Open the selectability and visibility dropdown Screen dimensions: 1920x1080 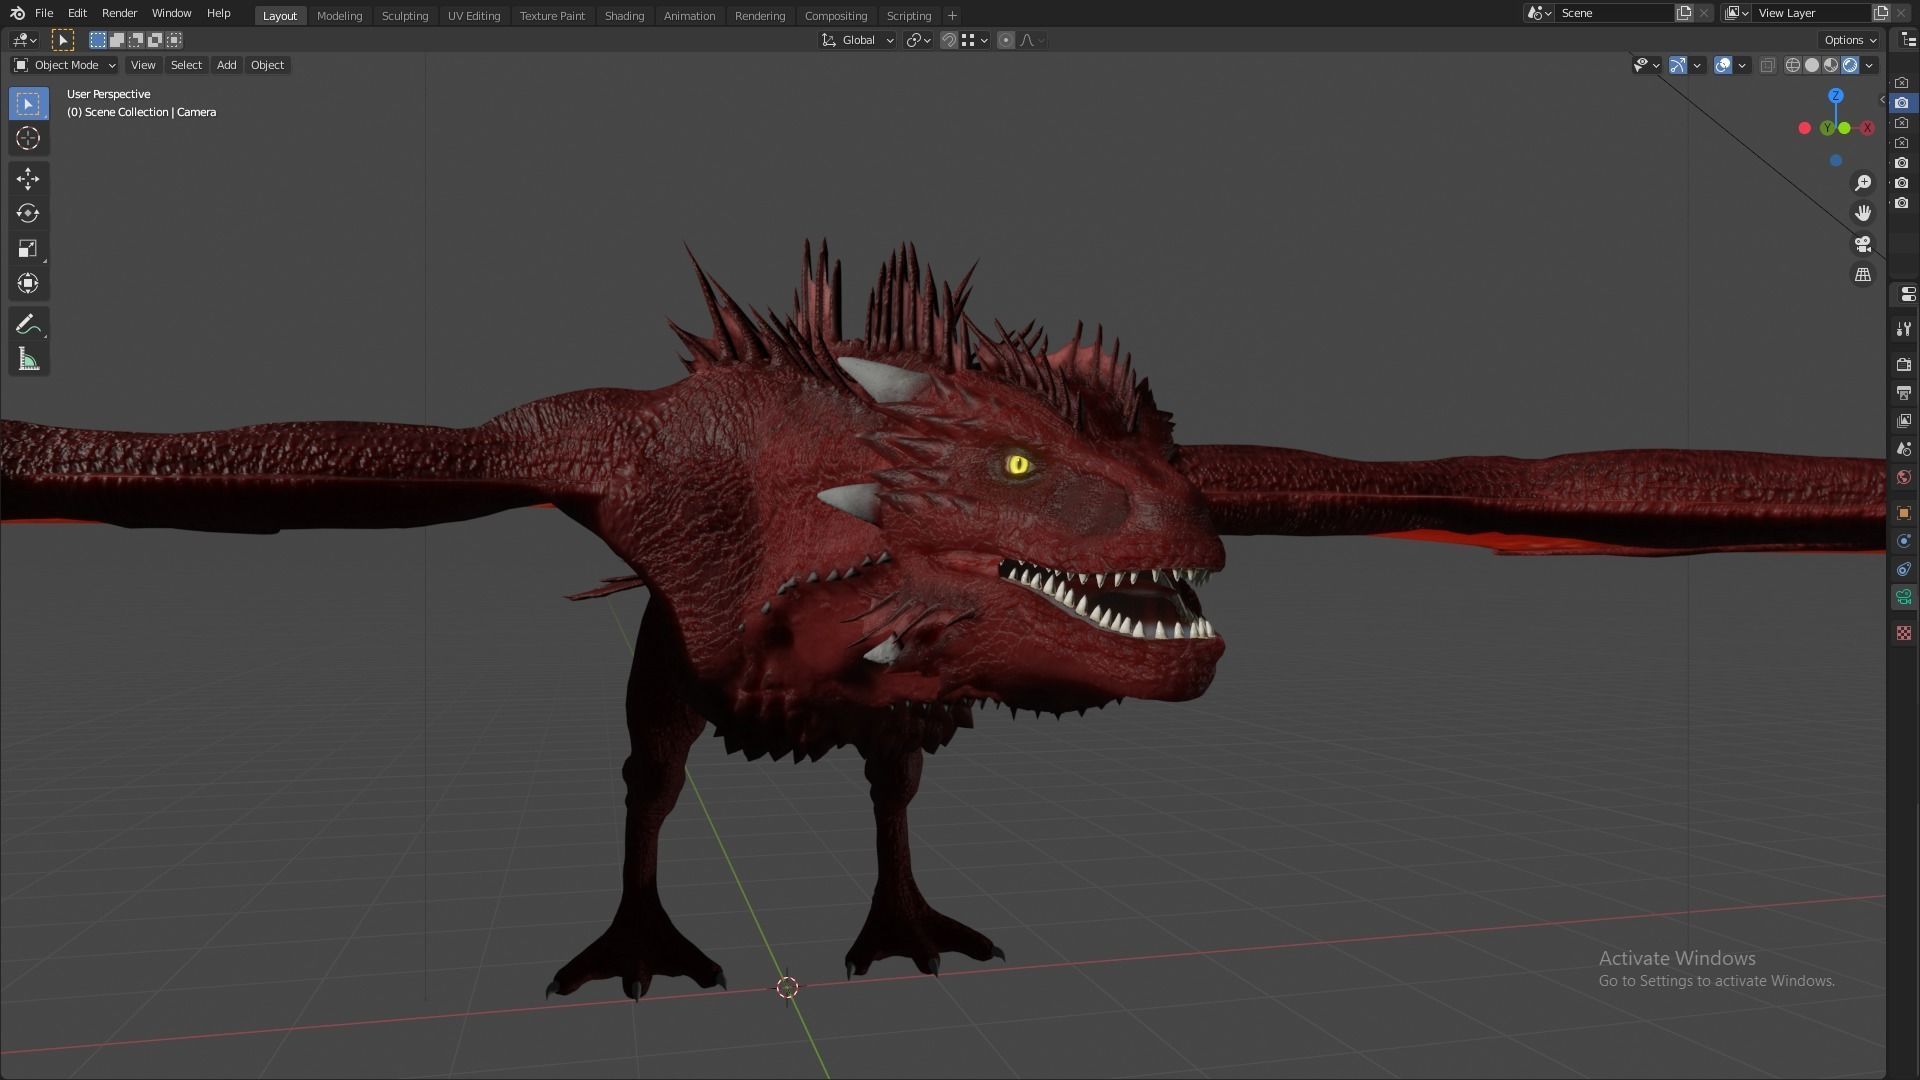coord(1646,65)
